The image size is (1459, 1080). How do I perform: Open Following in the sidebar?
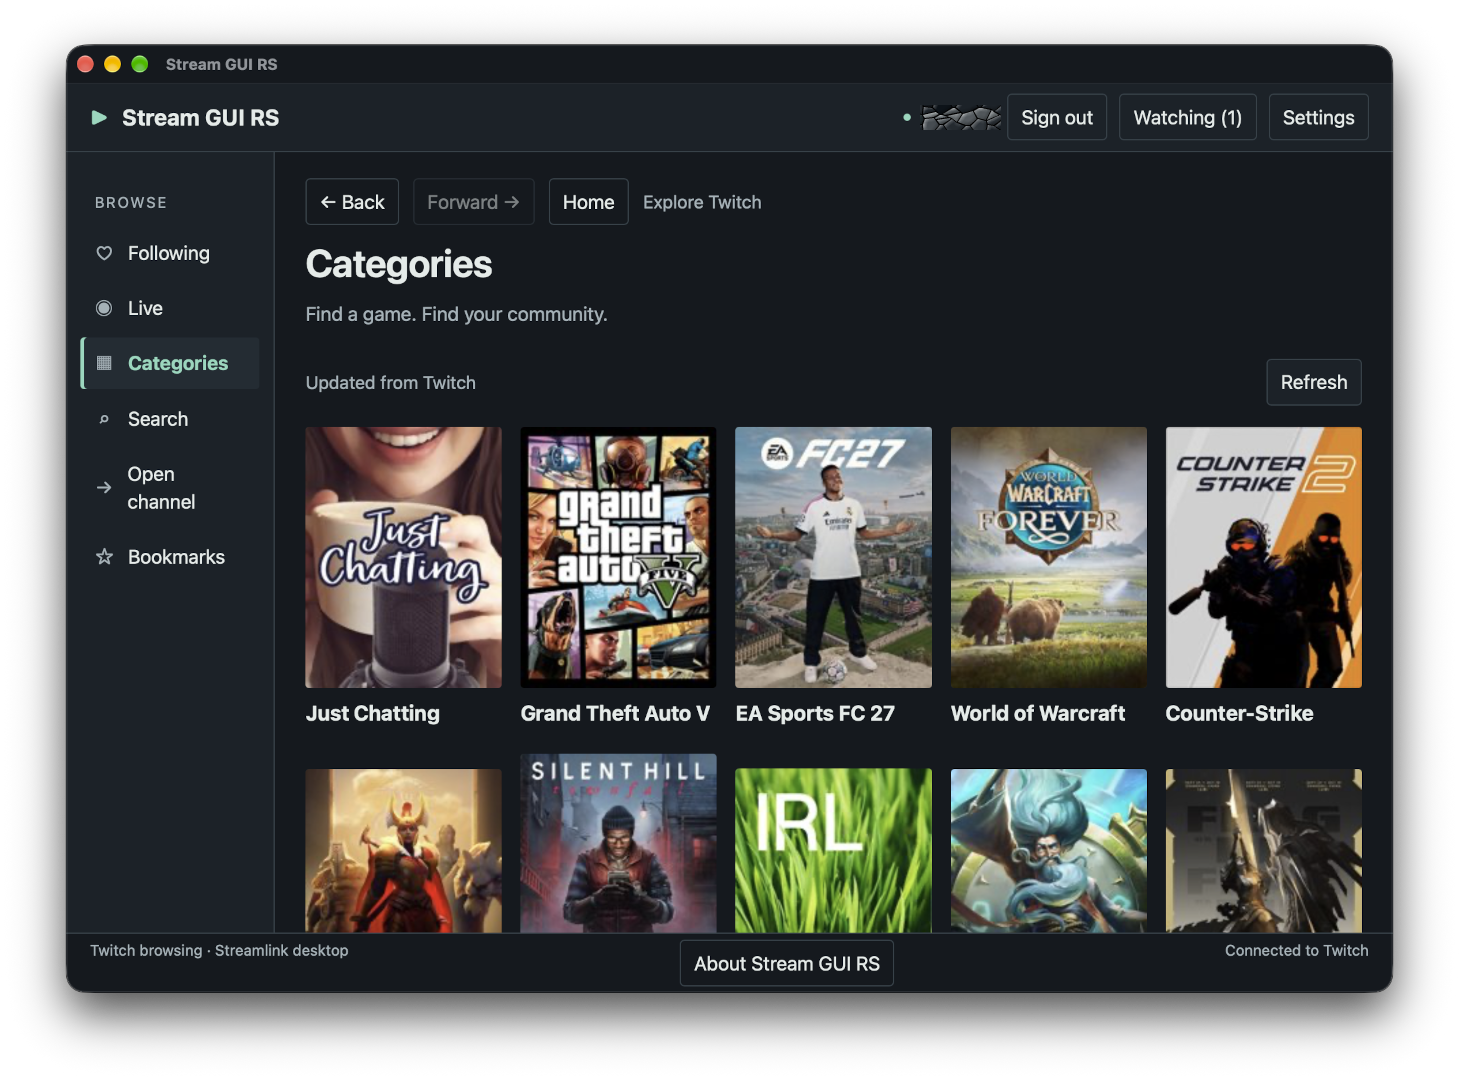pyautogui.click(x=170, y=253)
